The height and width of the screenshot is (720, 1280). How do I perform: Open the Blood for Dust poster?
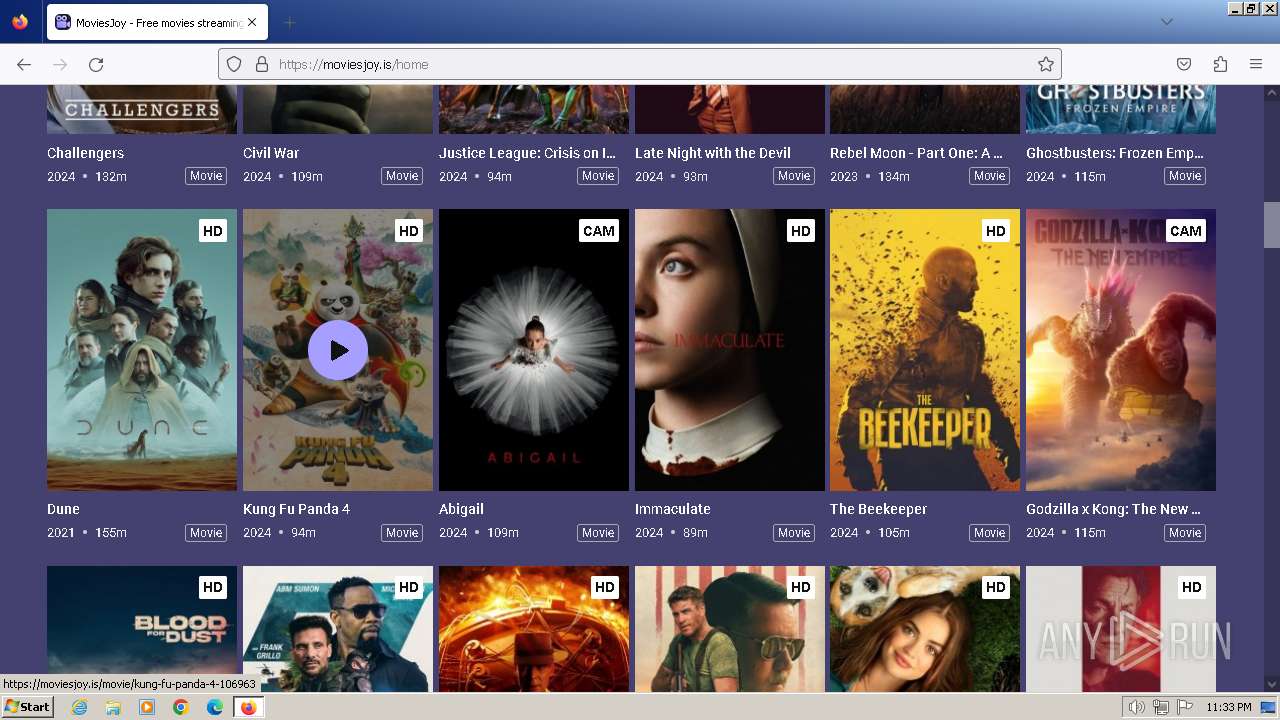tap(142, 628)
